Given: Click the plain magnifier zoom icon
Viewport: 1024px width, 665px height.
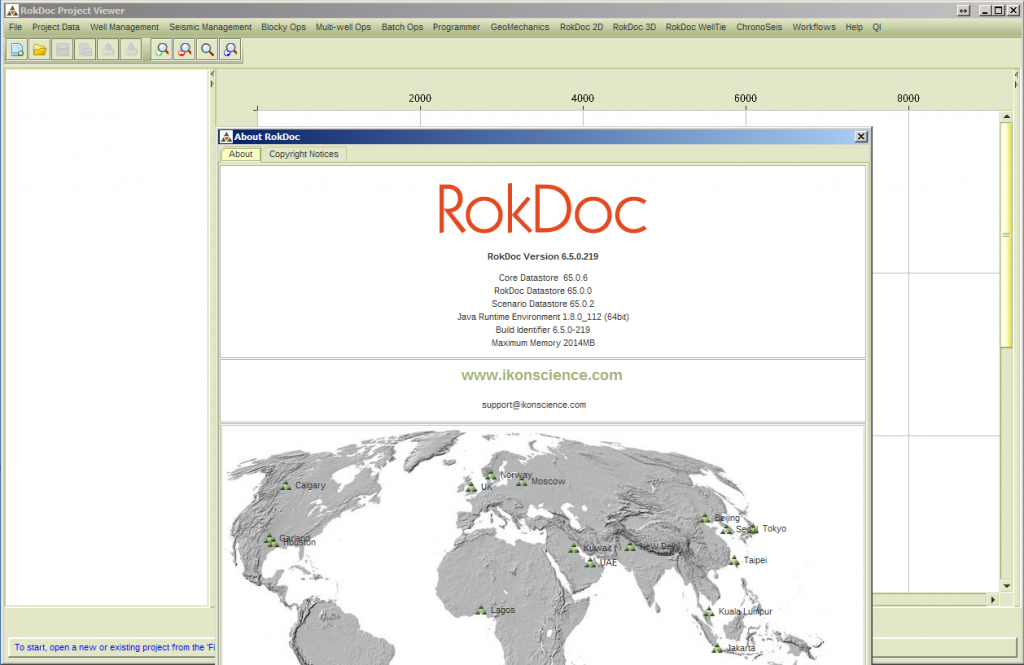Looking at the screenshot, I should [x=208, y=50].
